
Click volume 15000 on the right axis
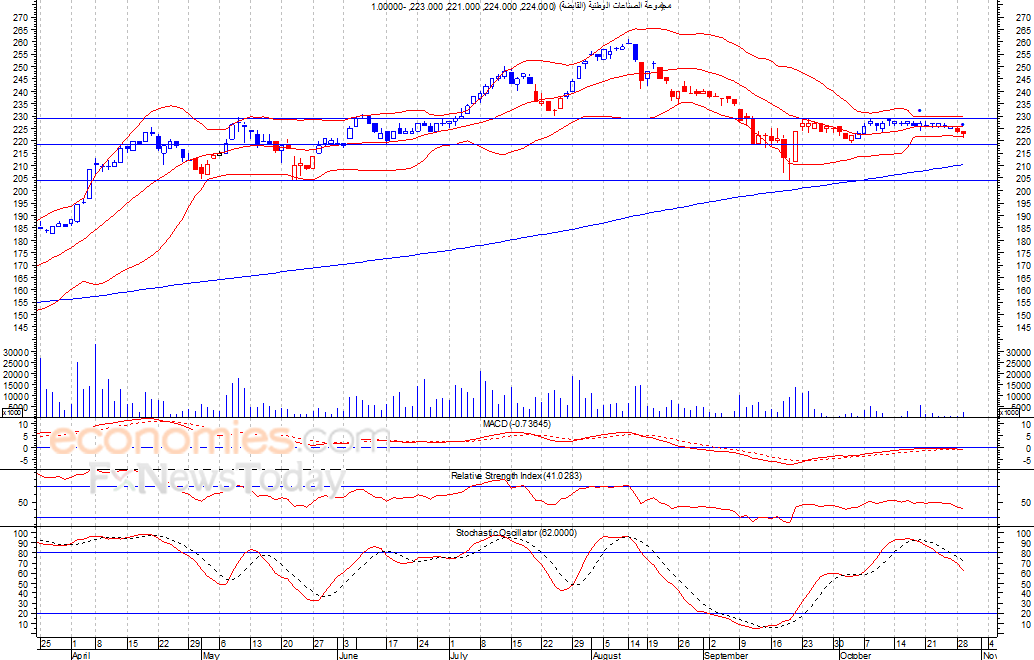click(x=1019, y=386)
